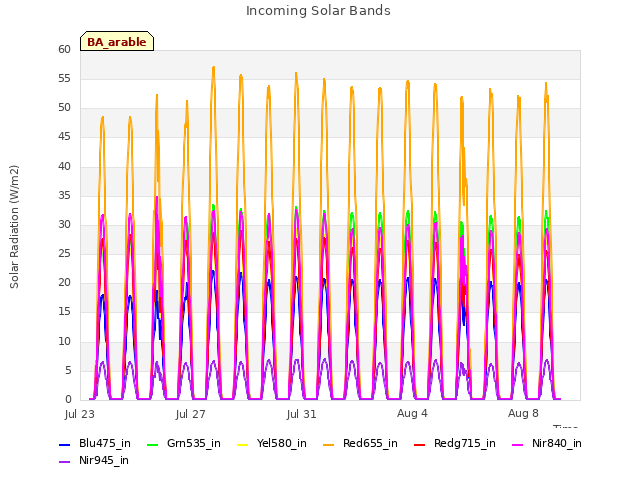640x480 pixels.
Task: Click the 50 y-axis tick label
Action: (x=64, y=108)
